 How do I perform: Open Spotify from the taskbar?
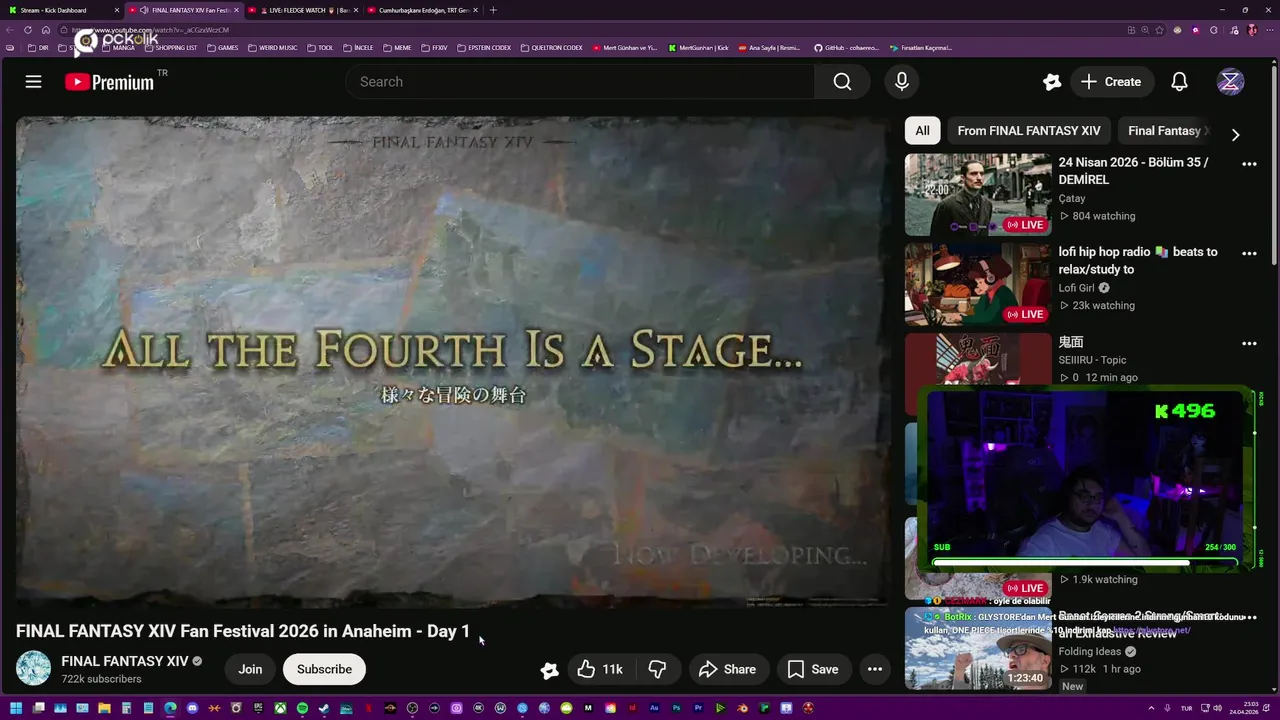[302, 708]
